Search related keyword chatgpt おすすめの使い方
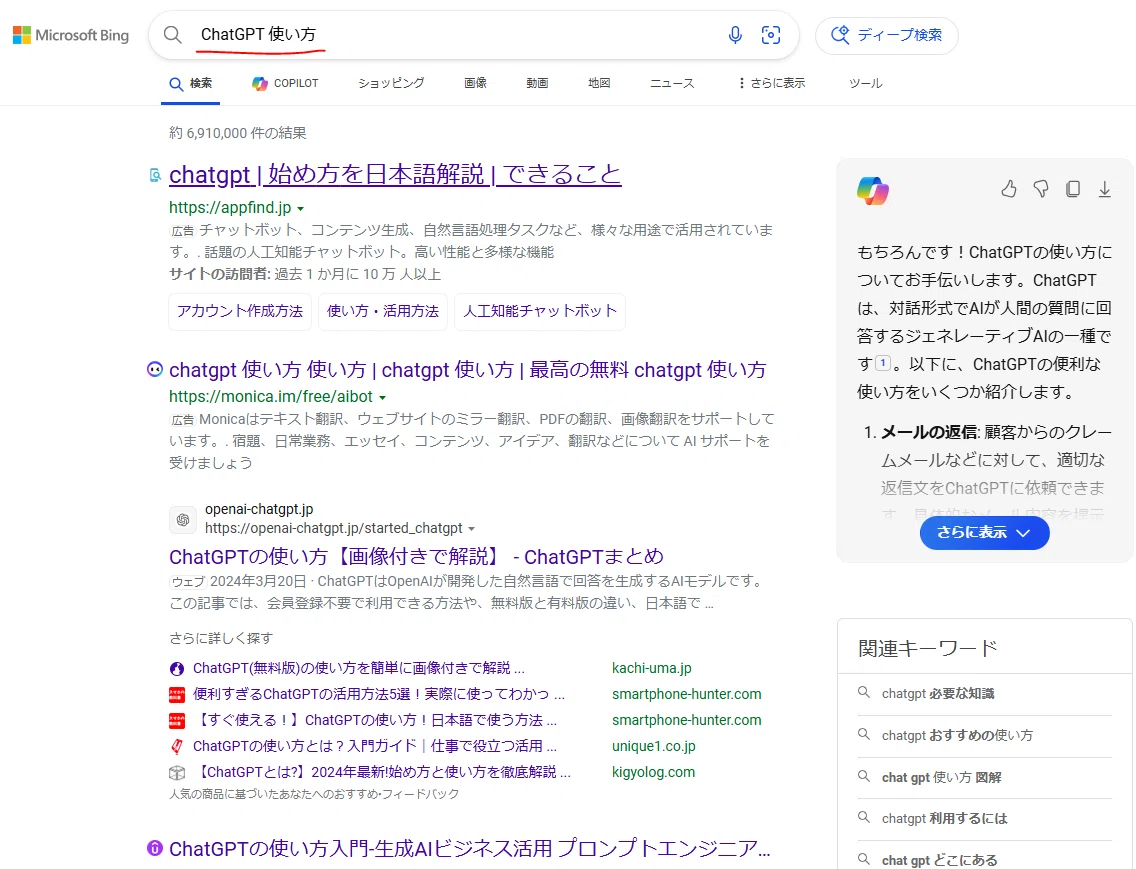The image size is (1136, 869). coord(957,736)
